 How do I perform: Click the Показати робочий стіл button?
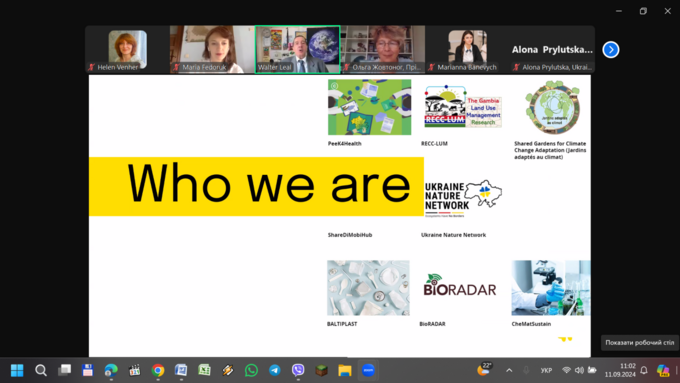(x=640, y=342)
